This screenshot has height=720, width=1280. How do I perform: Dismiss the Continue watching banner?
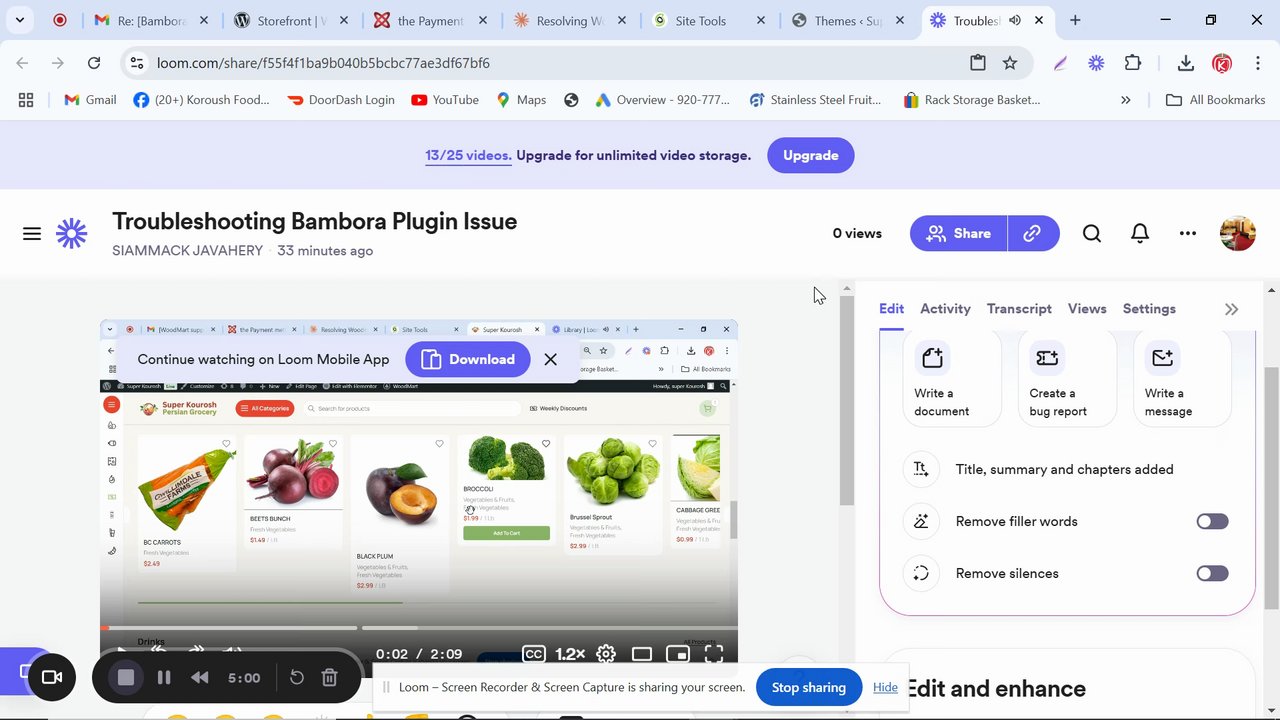point(550,359)
